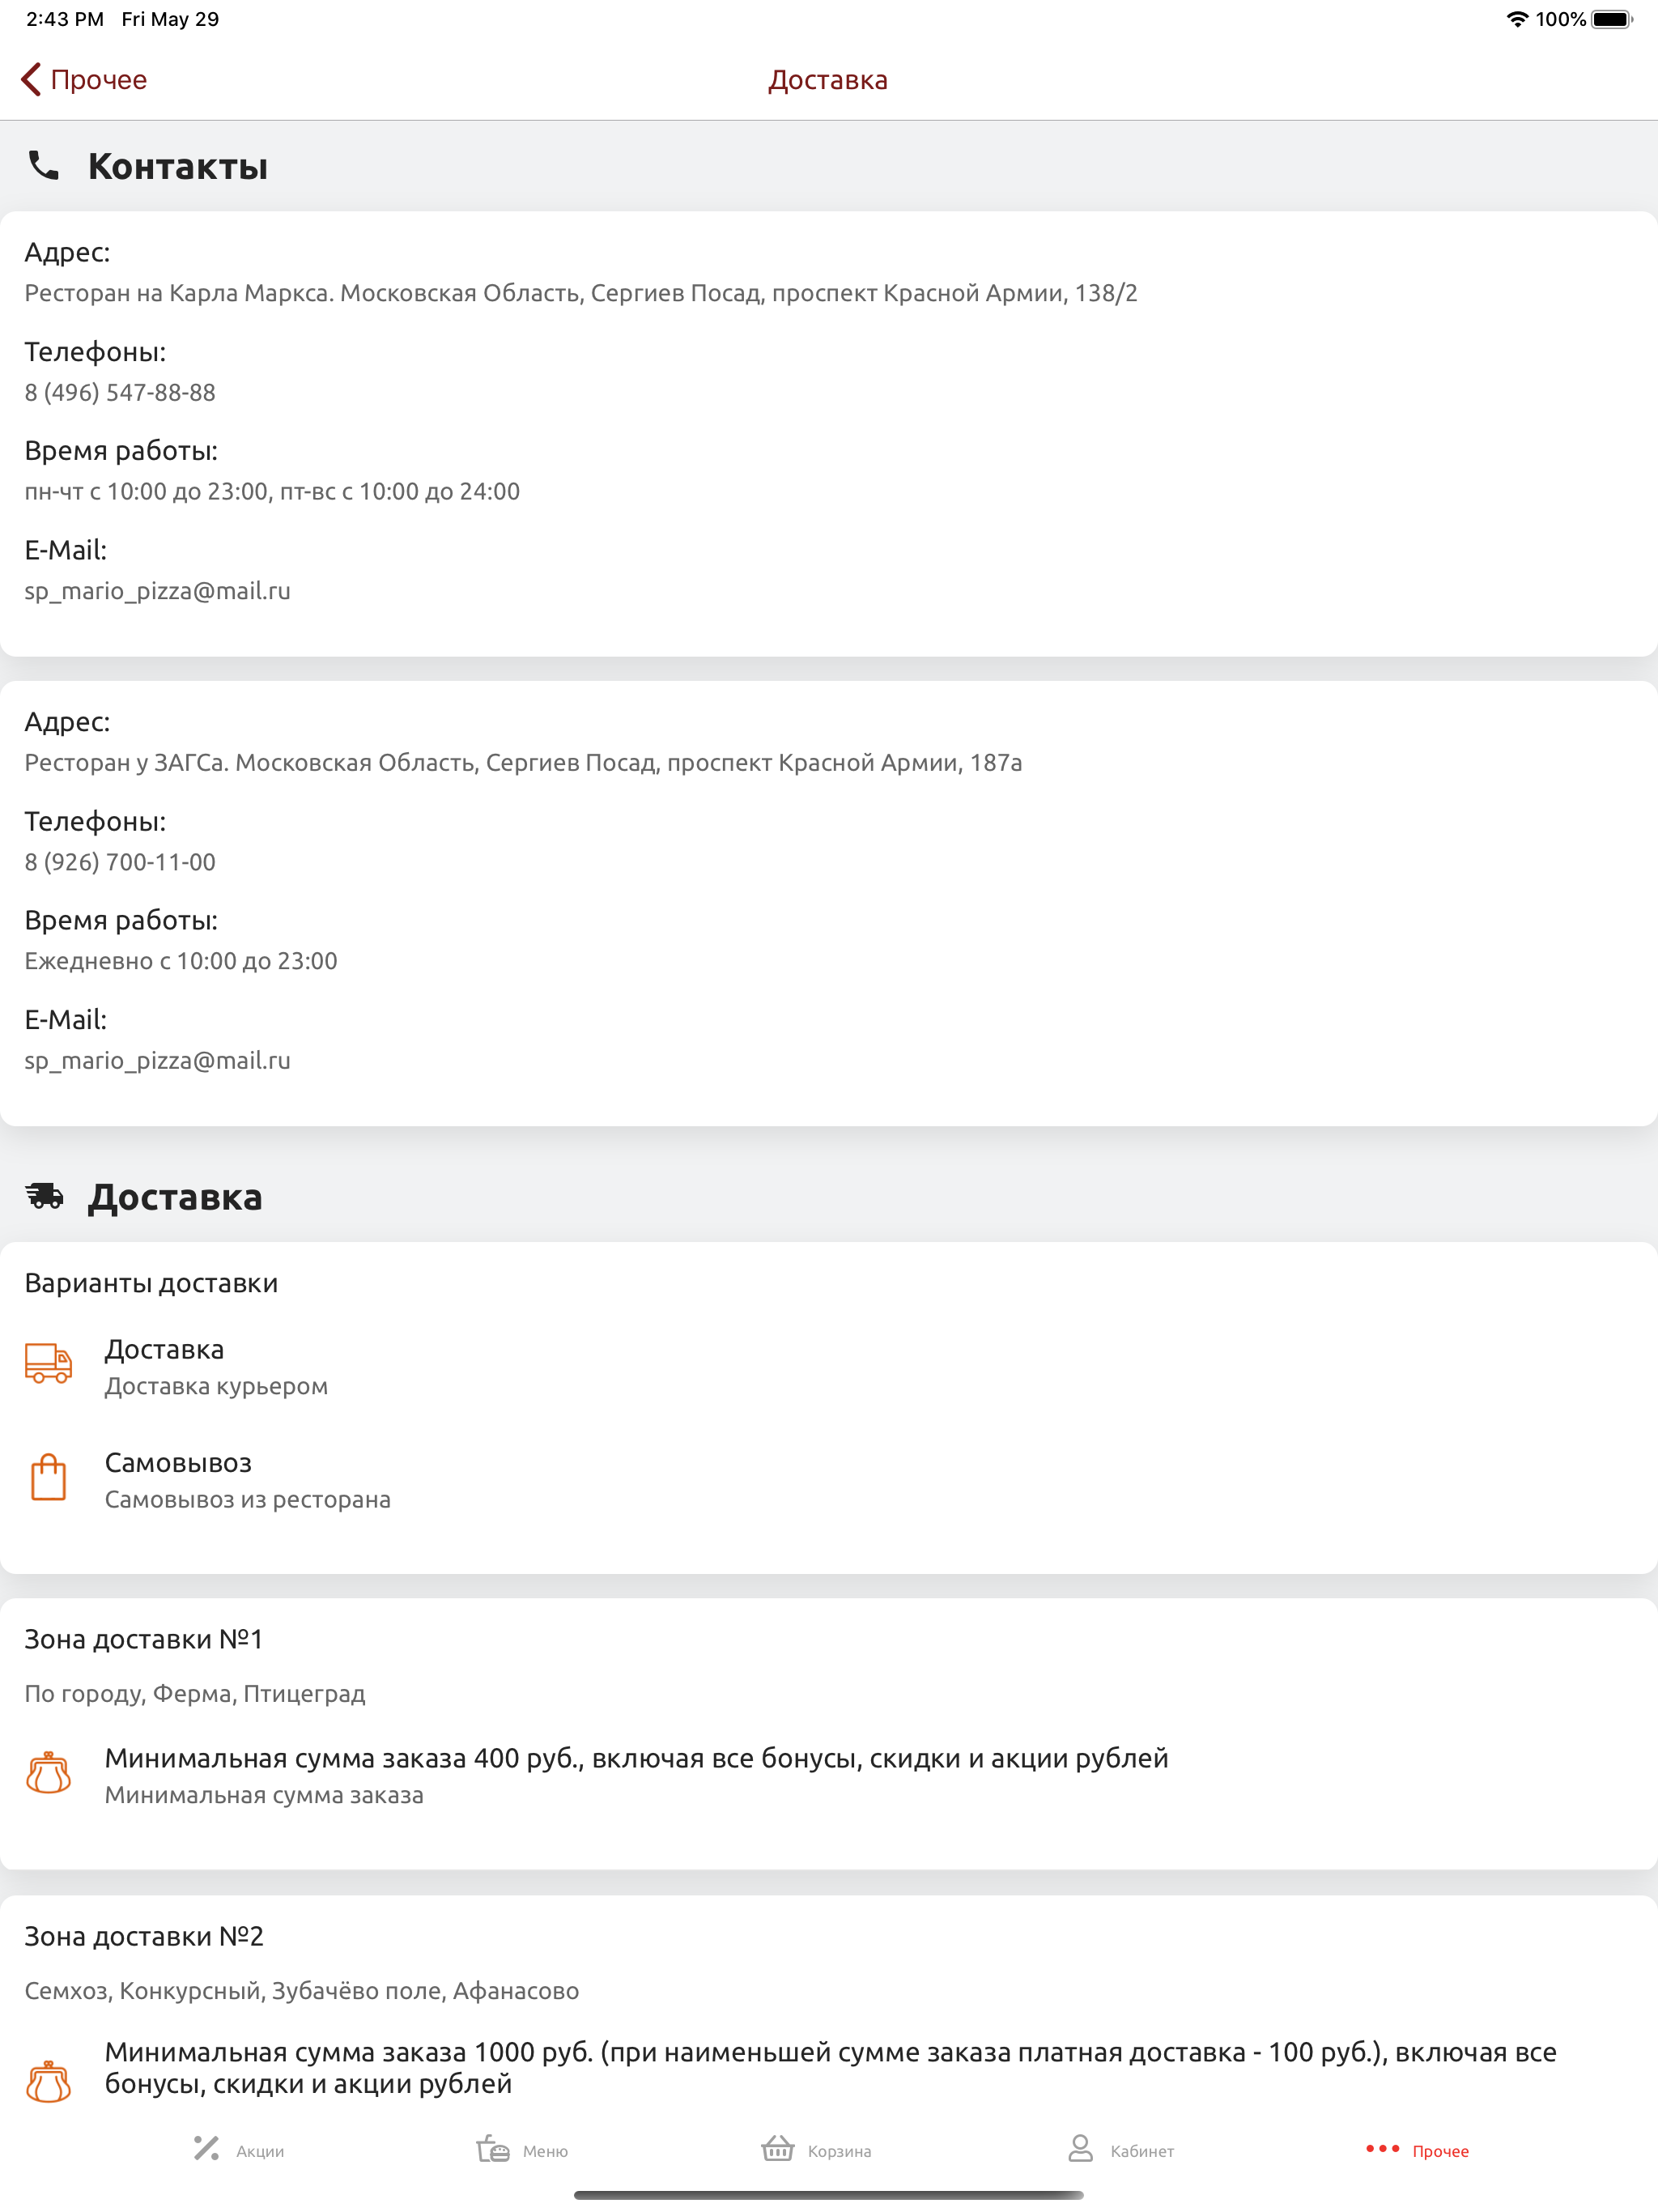This screenshot has height=2212, width=1658.
Task: Tap the orange courier truck icon
Action: coord(48,1363)
